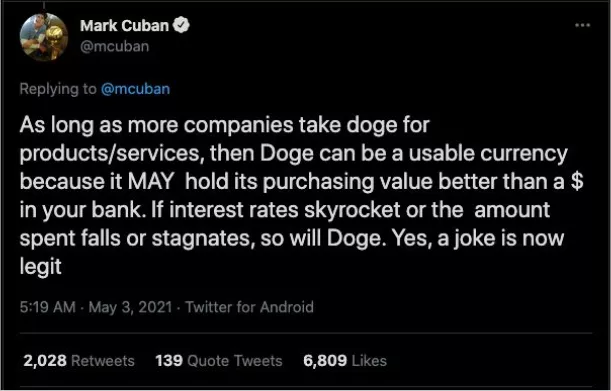
Task: View the 2,028 Retweets list
Action: 79,361
